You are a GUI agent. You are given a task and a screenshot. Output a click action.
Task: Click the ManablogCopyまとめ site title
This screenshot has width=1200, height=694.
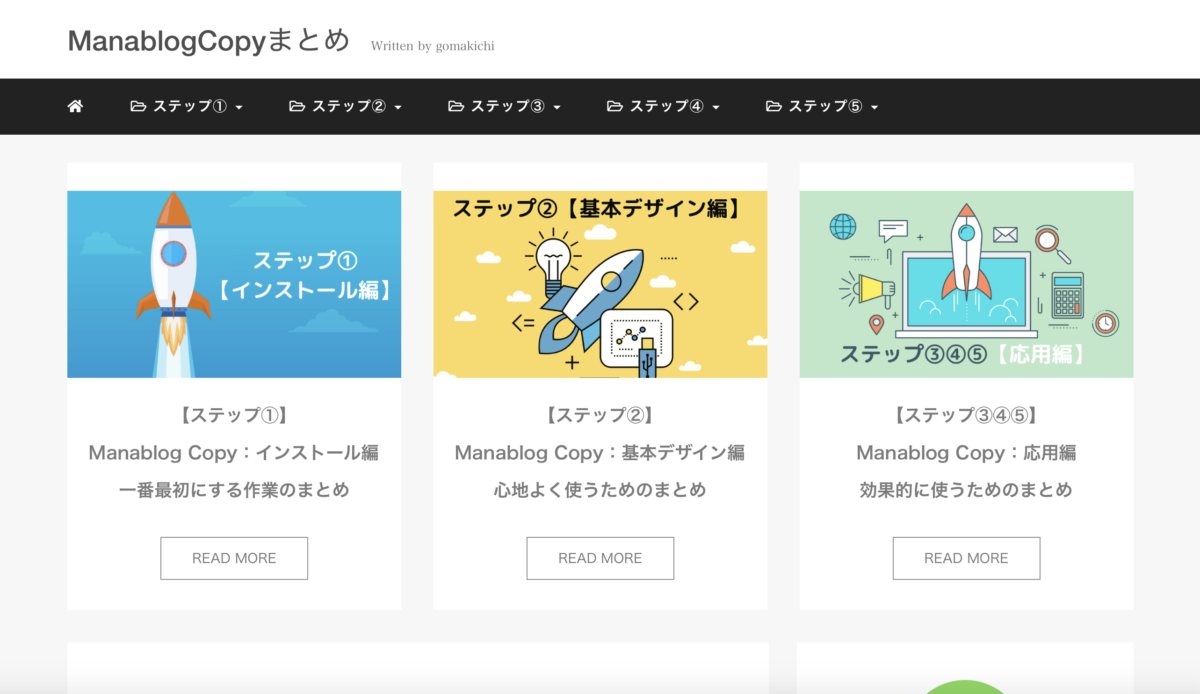(209, 41)
